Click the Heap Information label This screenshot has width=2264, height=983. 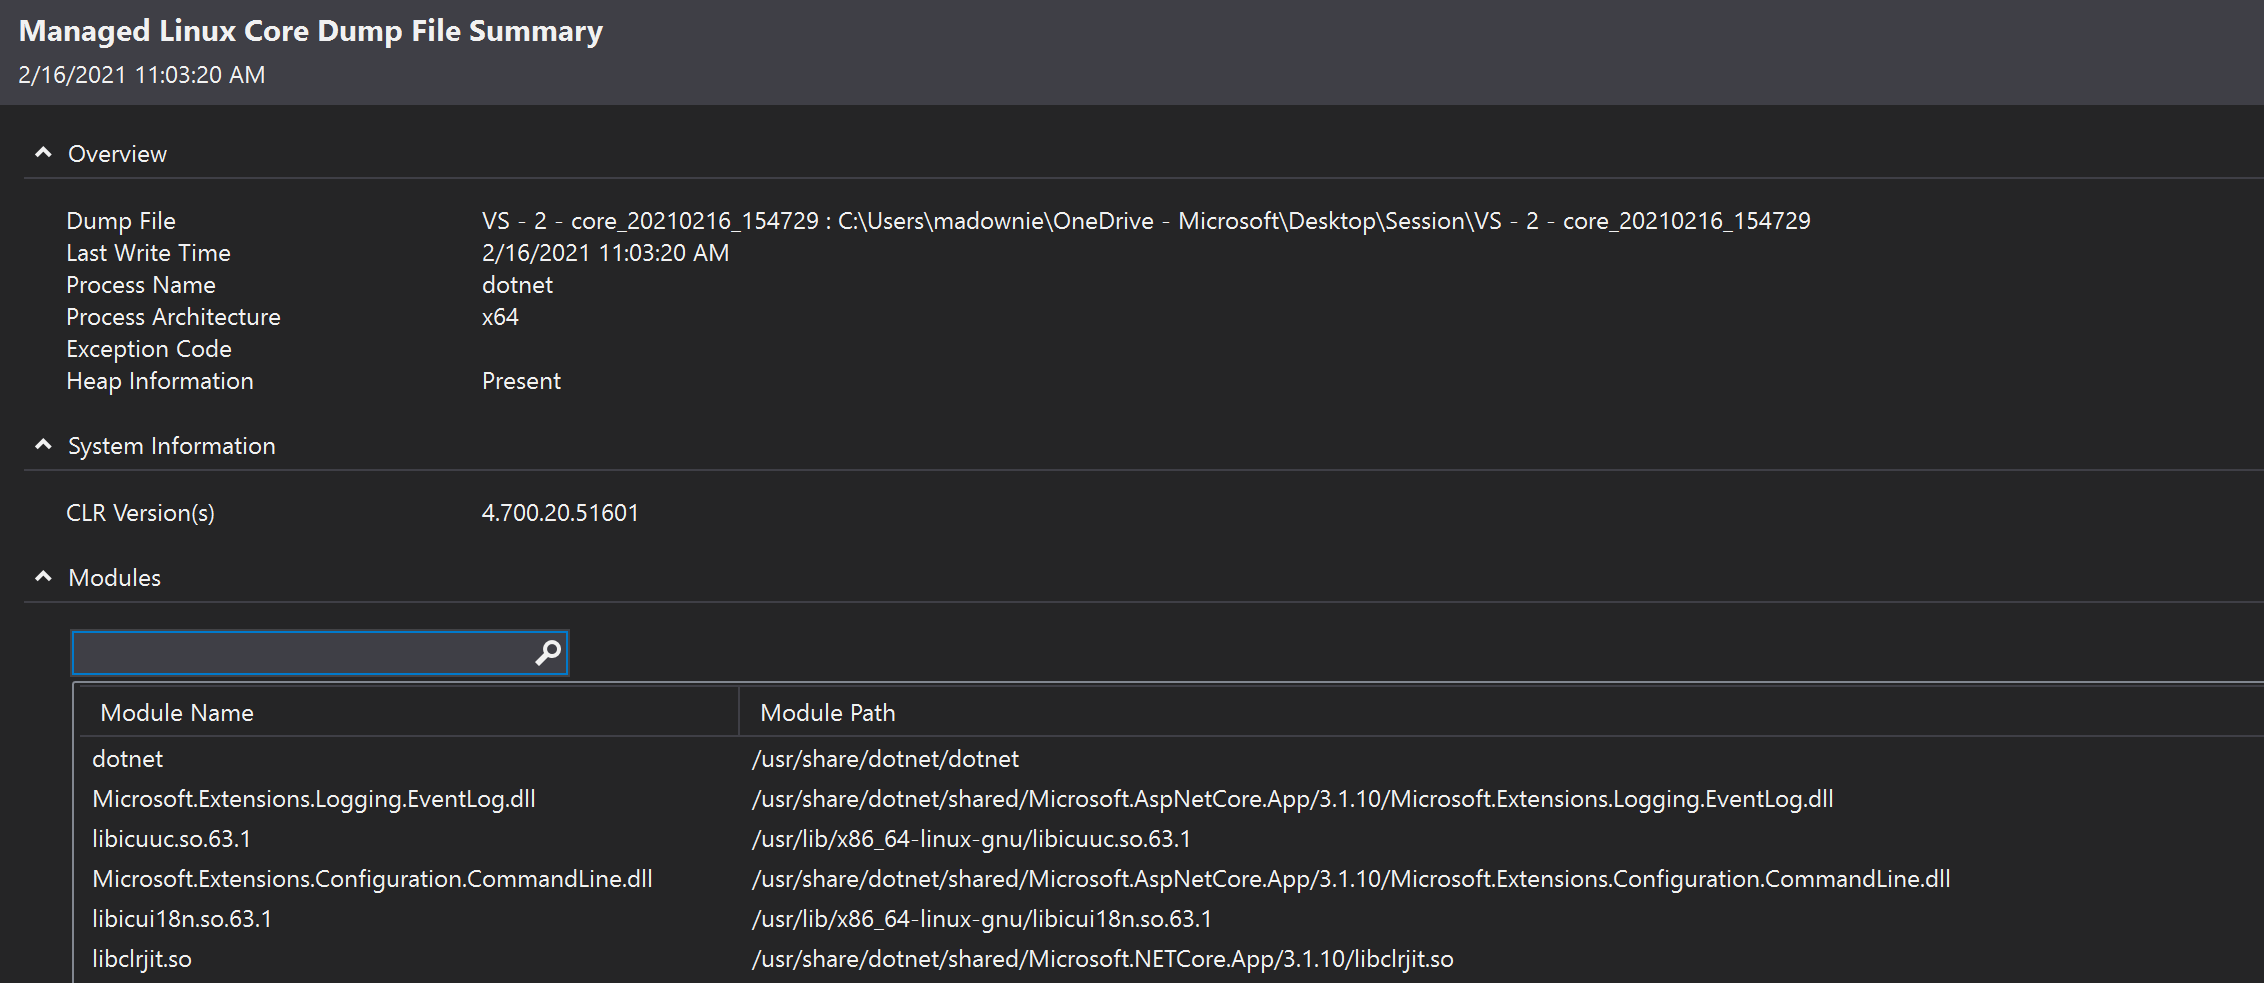160,381
